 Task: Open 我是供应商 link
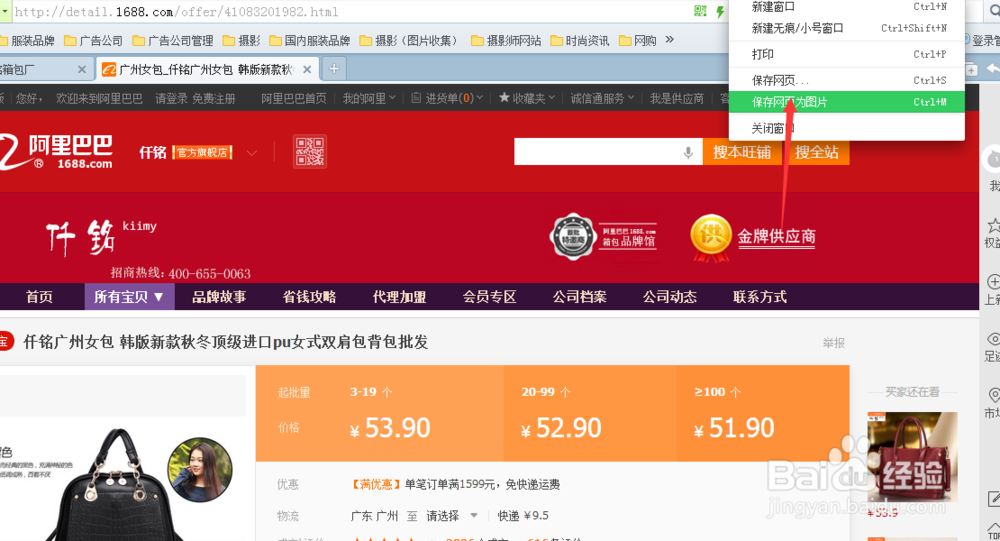click(x=677, y=98)
